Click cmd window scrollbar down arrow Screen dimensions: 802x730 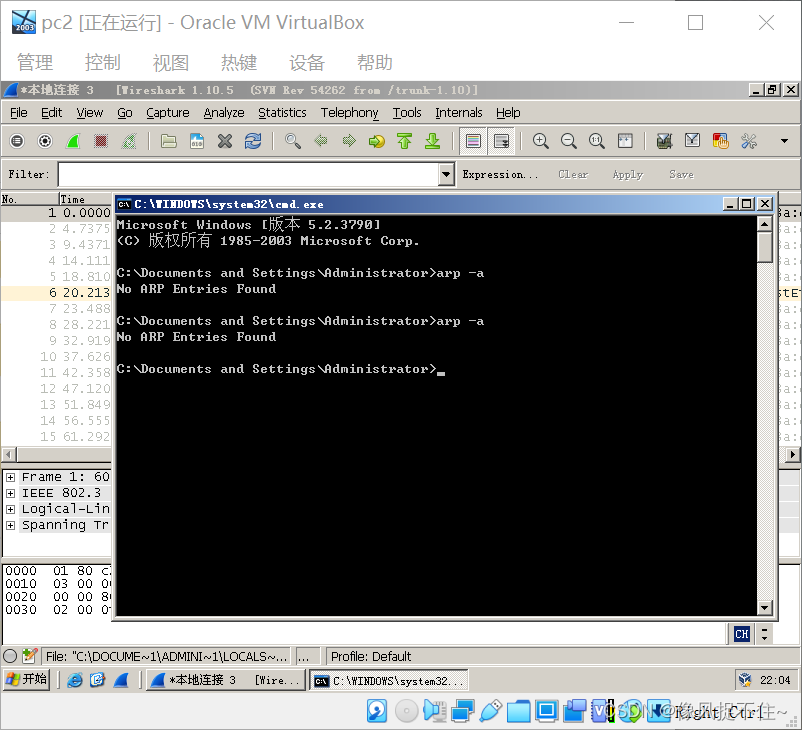point(765,608)
